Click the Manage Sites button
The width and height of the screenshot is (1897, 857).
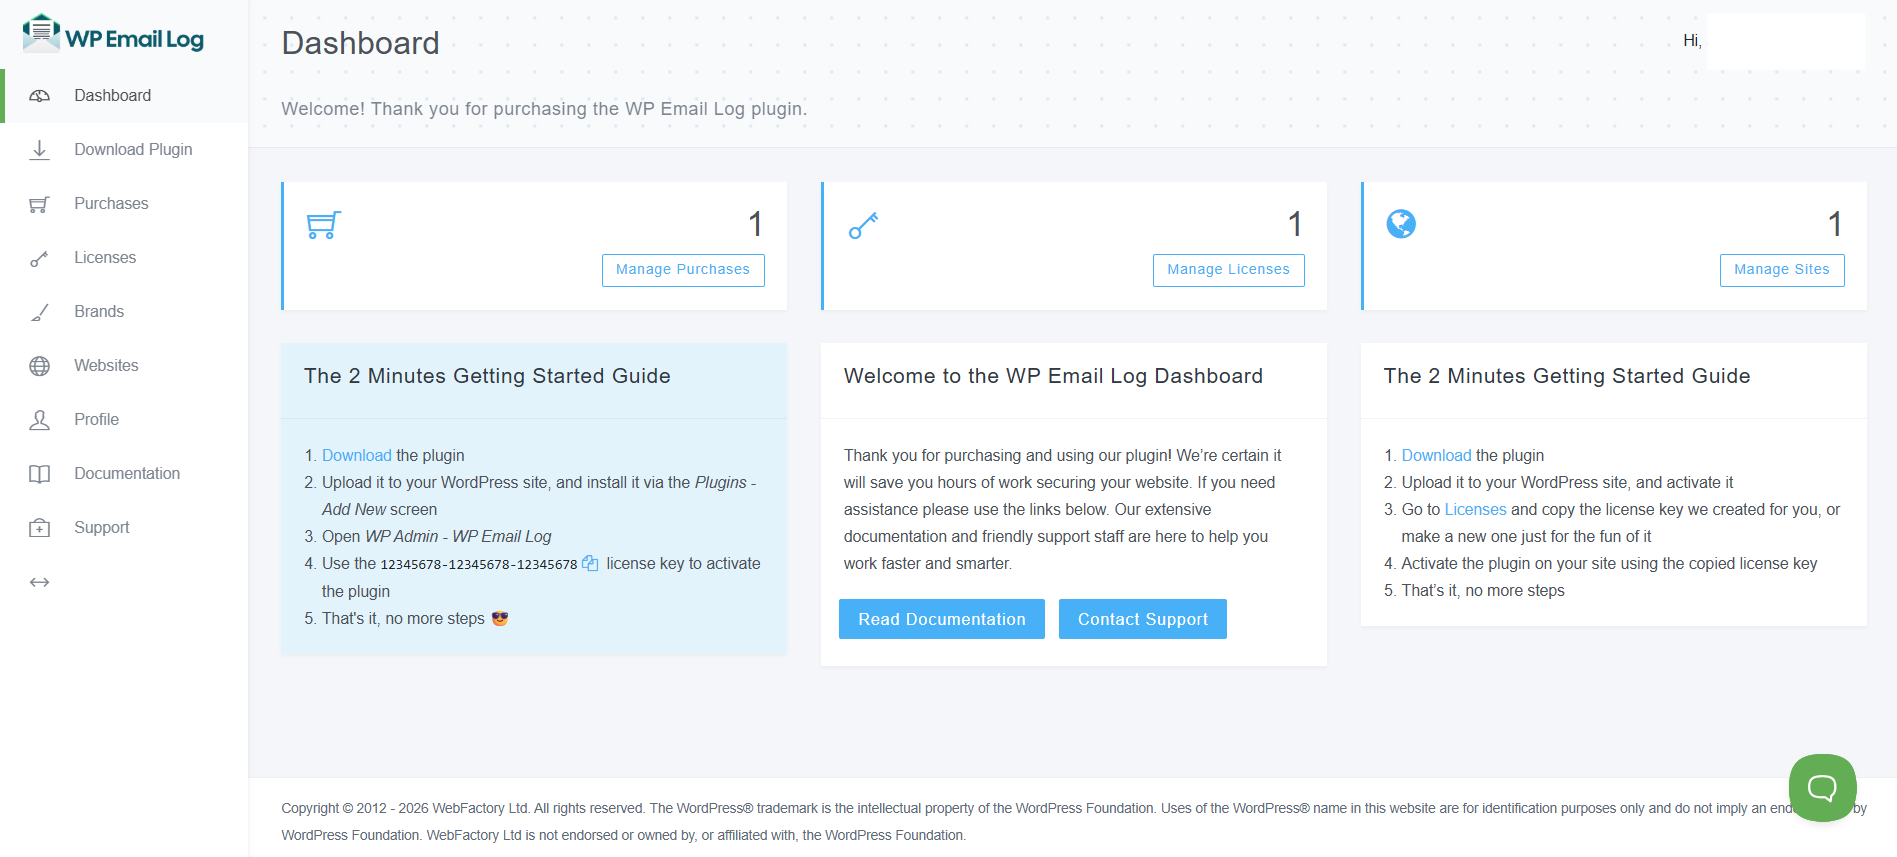(1781, 270)
